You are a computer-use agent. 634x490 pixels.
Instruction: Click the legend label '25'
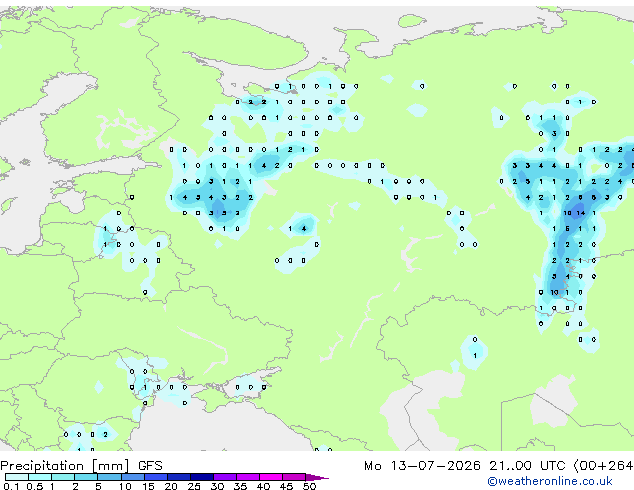tap(194, 486)
